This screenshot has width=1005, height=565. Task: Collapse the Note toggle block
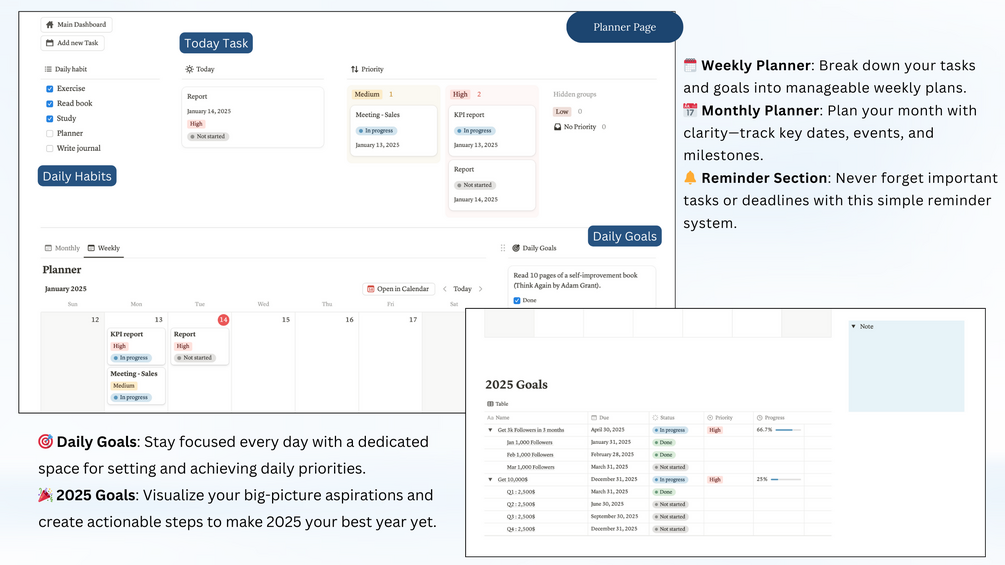pos(853,327)
